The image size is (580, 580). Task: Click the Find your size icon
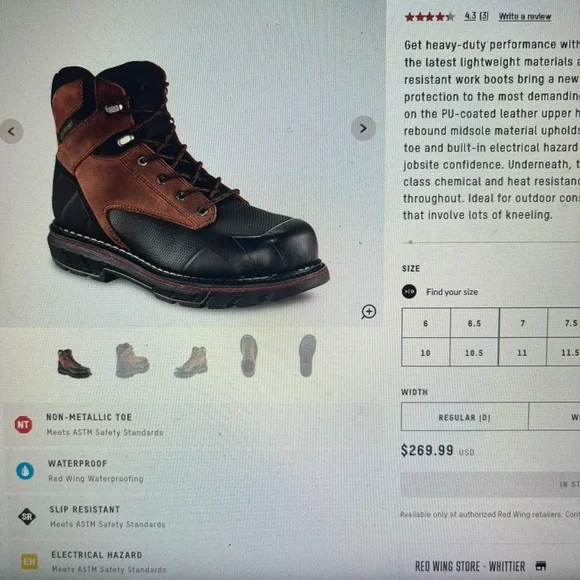tap(409, 291)
